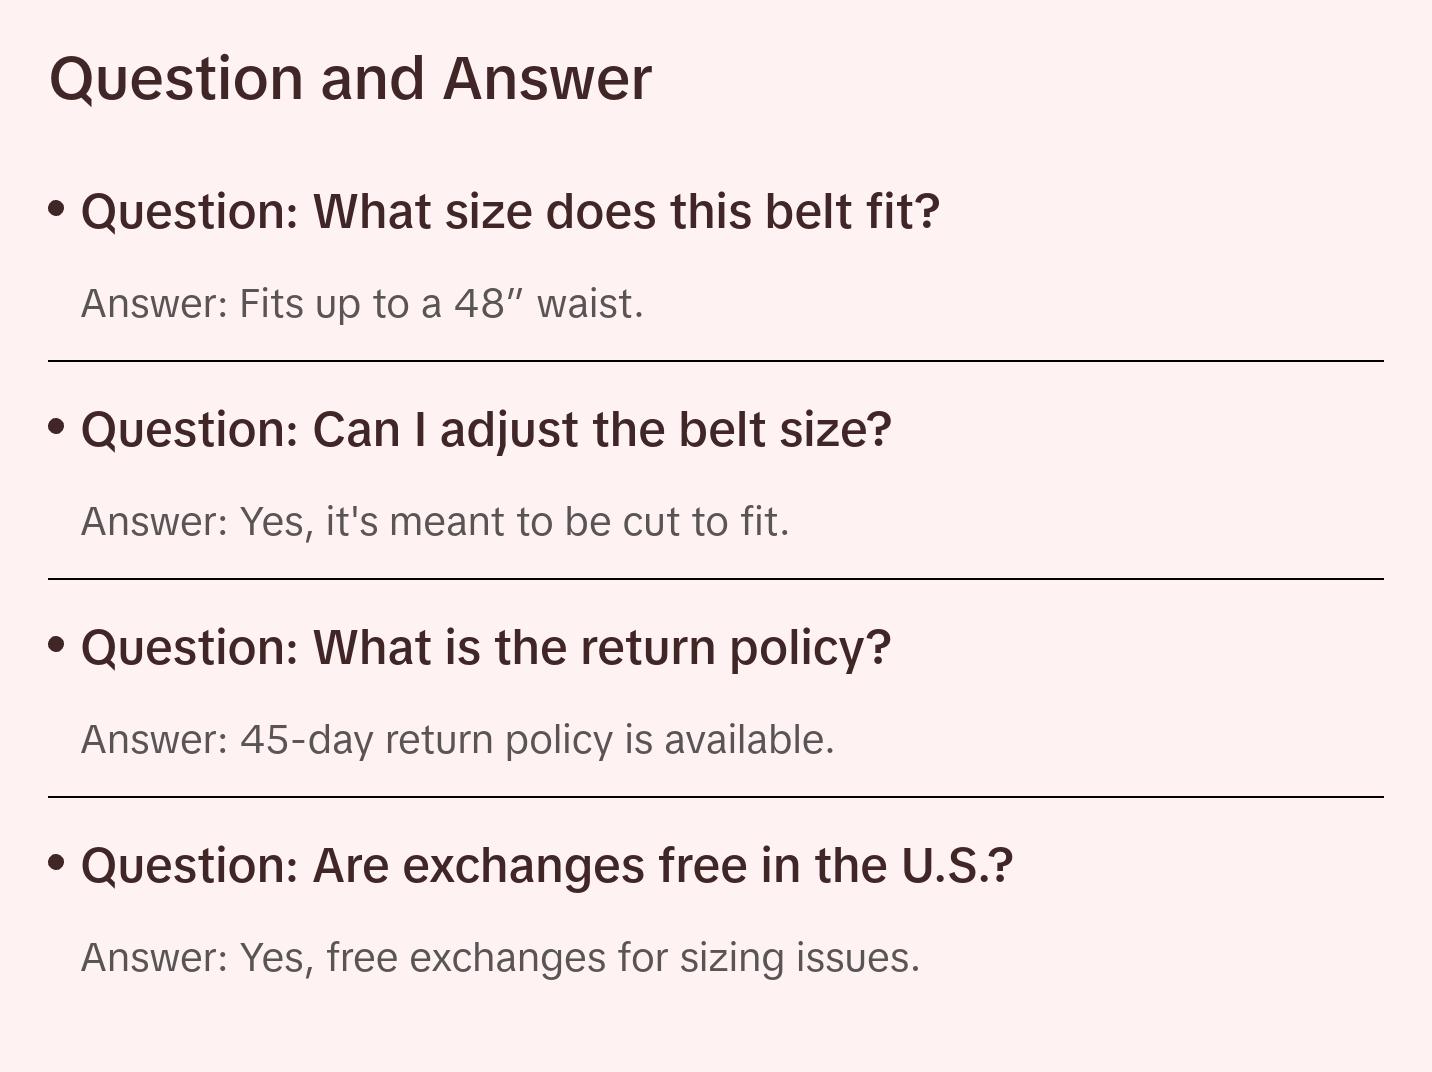Click the bullet beside the adjust belt size question
This screenshot has height=1072, width=1432.
(57, 427)
